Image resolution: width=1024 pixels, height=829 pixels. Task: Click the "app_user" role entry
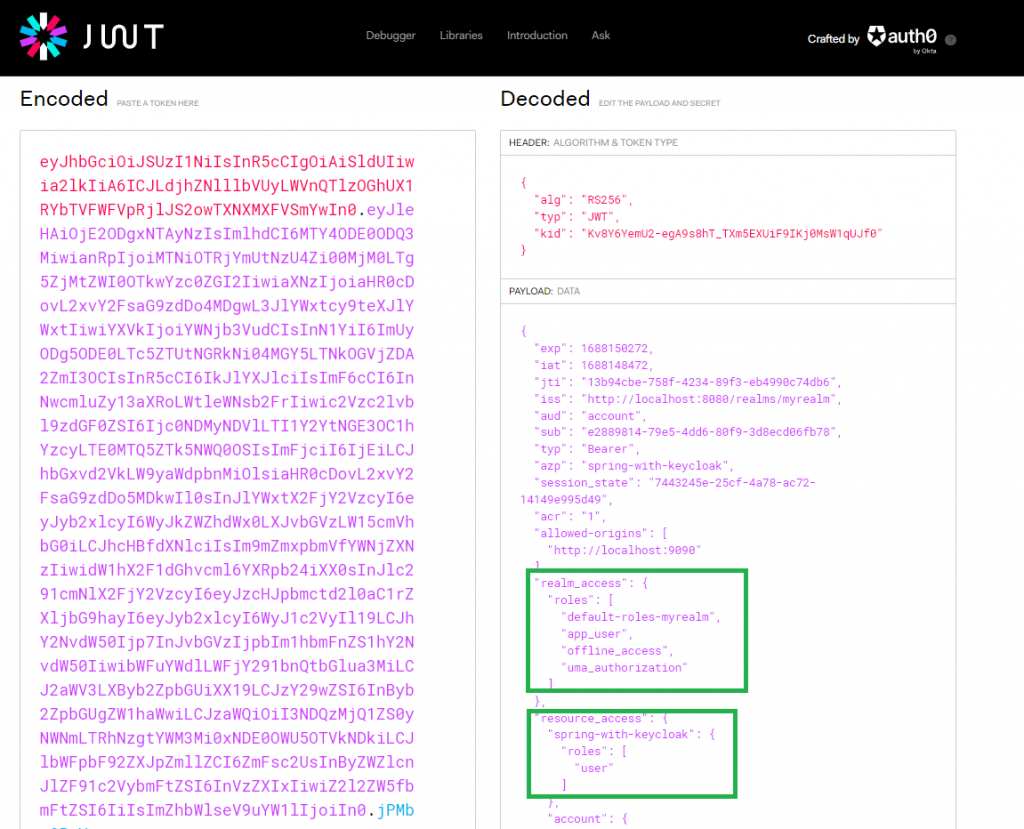click(x=593, y=634)
